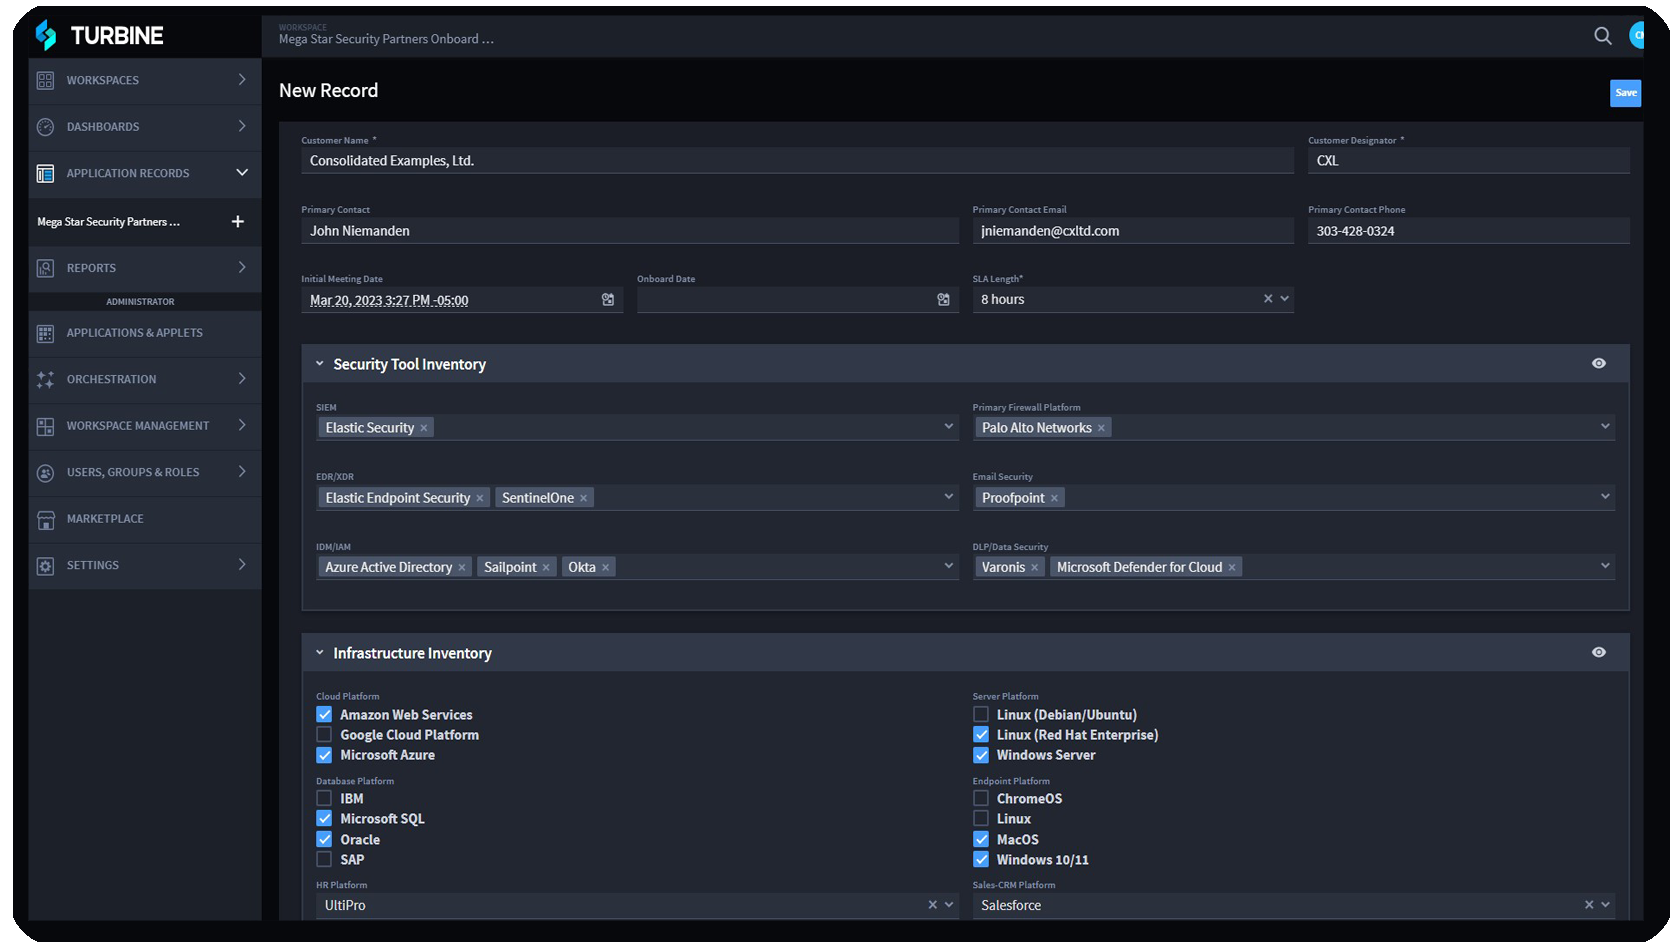Open the Sales-CRM Platform dropdown arrow
This screenshot has height=950, width=1675.
1605,904
